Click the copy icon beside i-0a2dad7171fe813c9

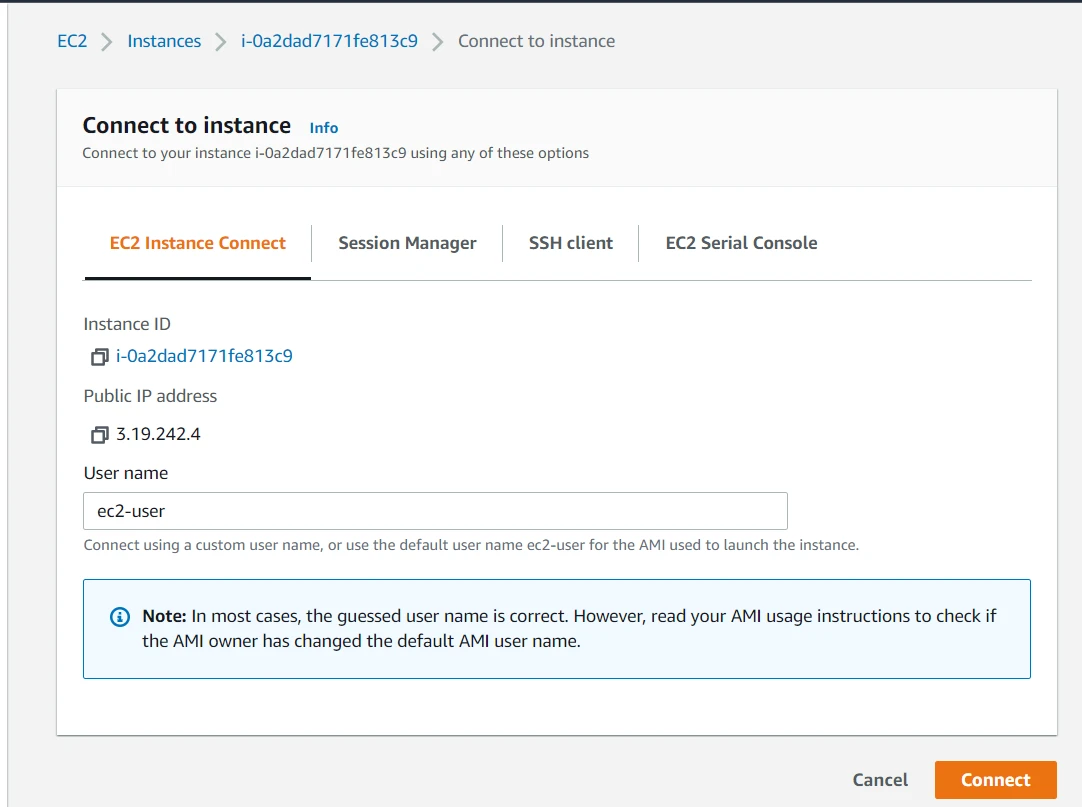click(98, 357)
